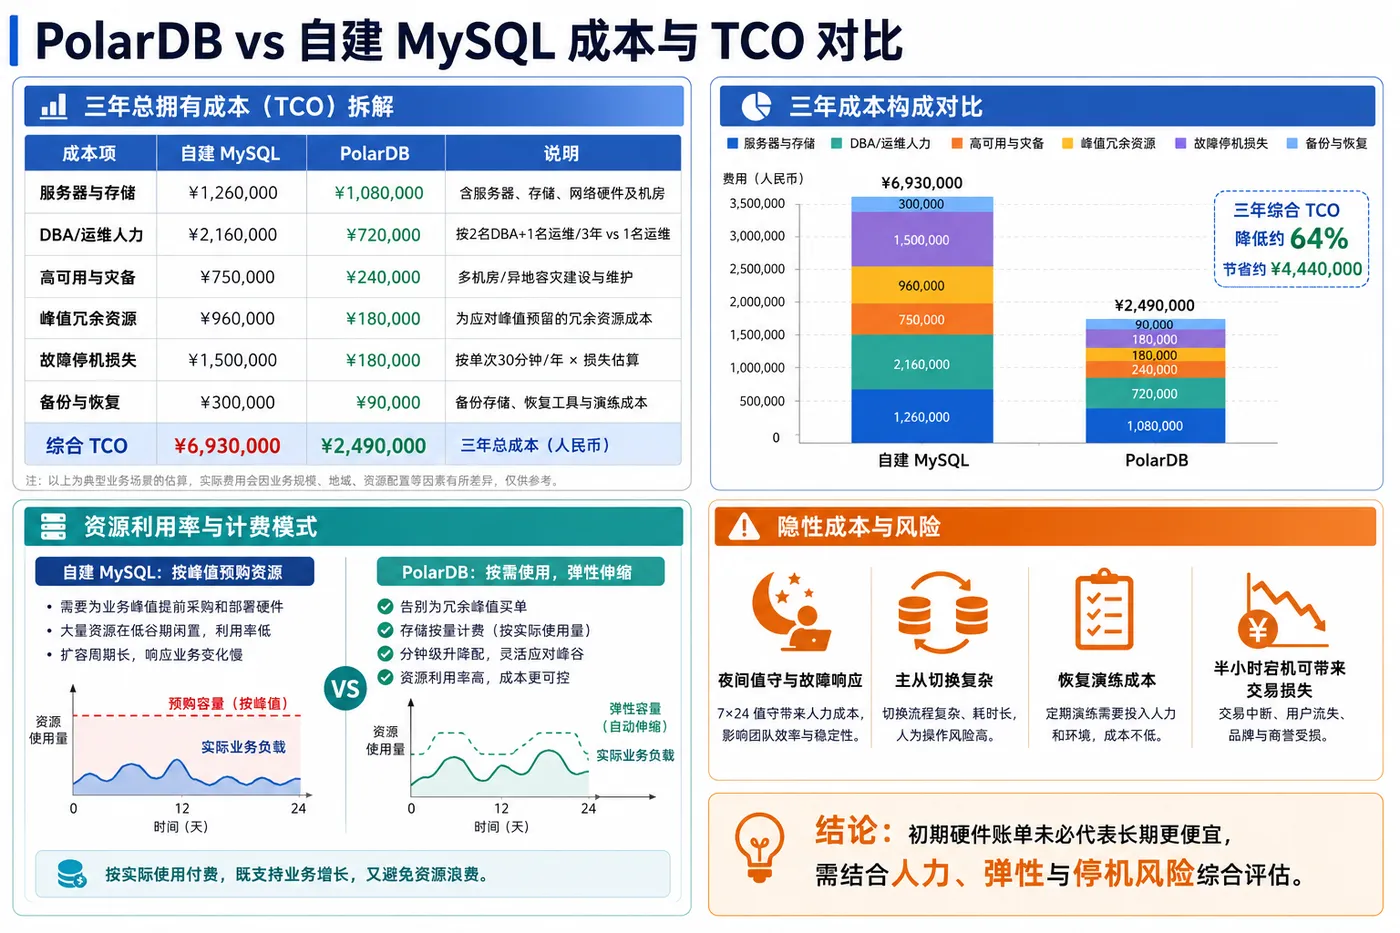Select the checkmark icon next to 存储按量计费
This screenshot has height=933, width=1400.
[x=385, y=630]
